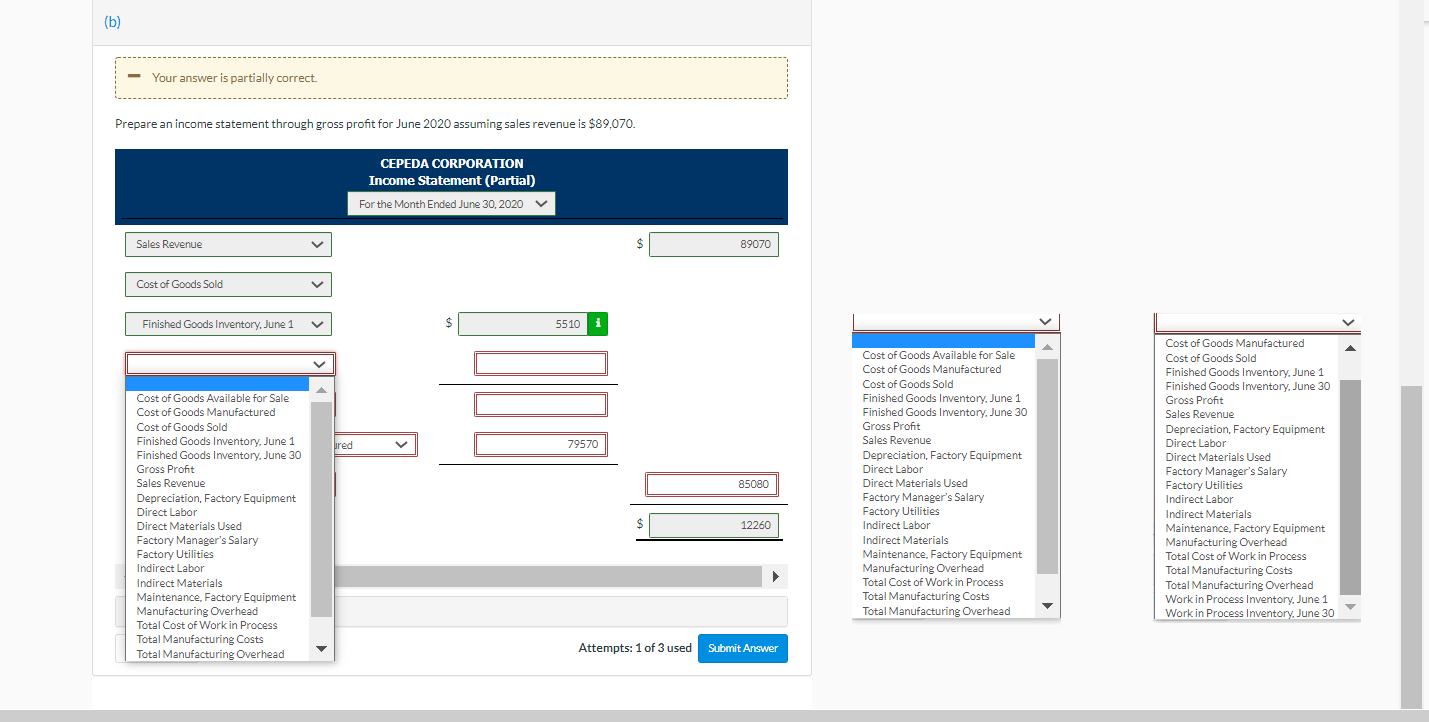Choose Total Manufacturing Costs from the open list

pos(200,638)
